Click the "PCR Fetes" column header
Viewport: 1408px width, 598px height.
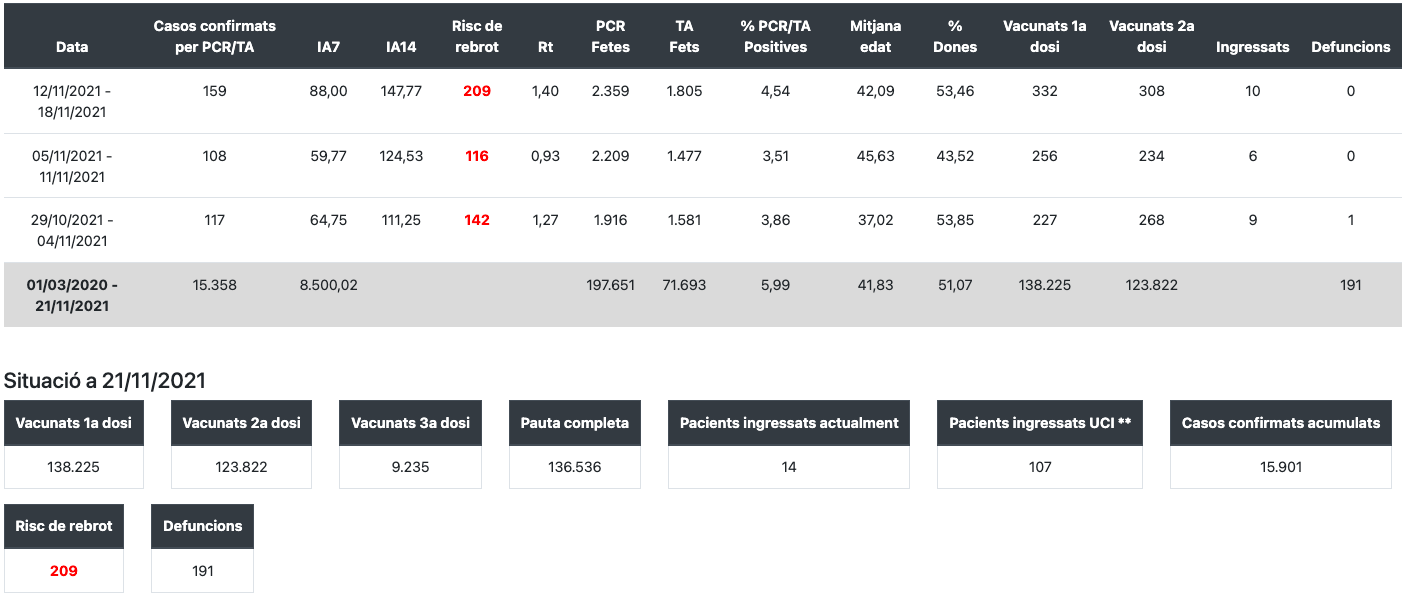[610, 36]
